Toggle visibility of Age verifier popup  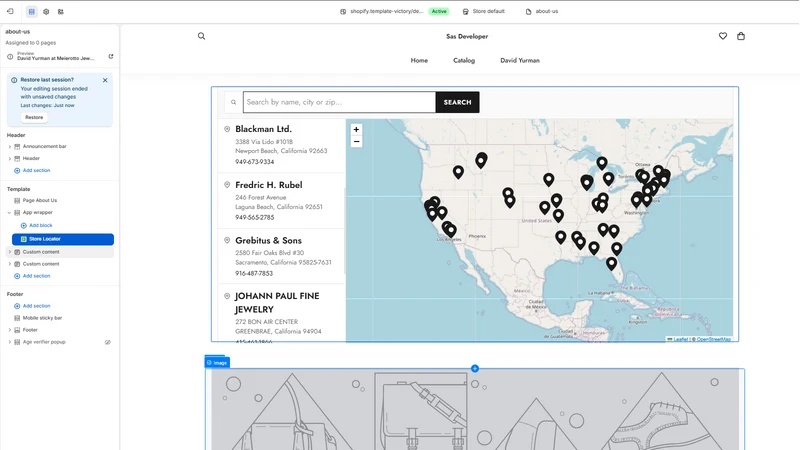pyautogui.click(x=108, y=342)
